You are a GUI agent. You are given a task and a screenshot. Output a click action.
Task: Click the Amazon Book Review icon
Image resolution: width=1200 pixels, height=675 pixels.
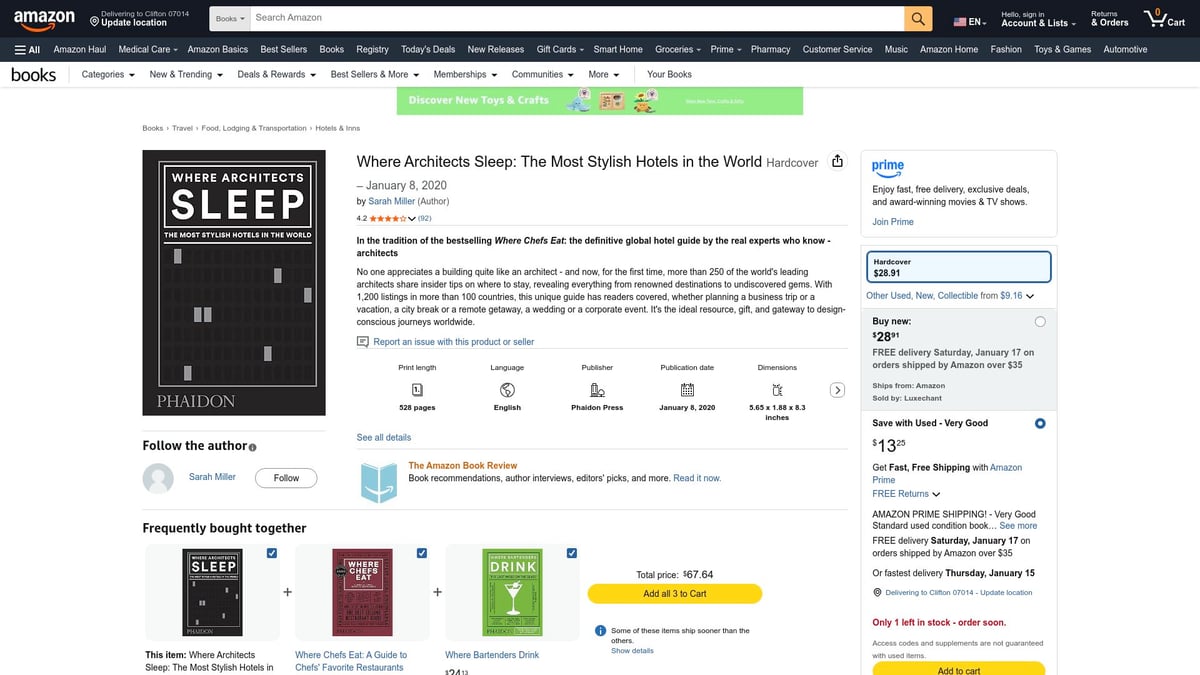(378, 482)
